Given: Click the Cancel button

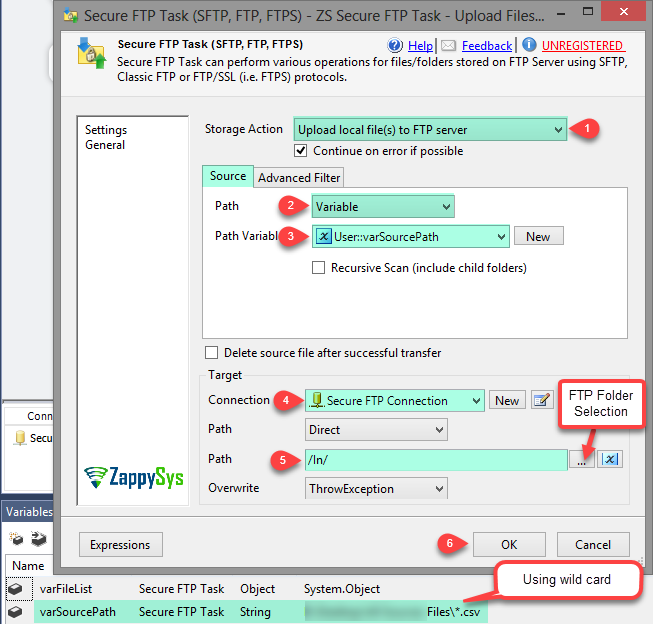Looking at the screenshot, I should pyautogui.click(x=593, y=544).
